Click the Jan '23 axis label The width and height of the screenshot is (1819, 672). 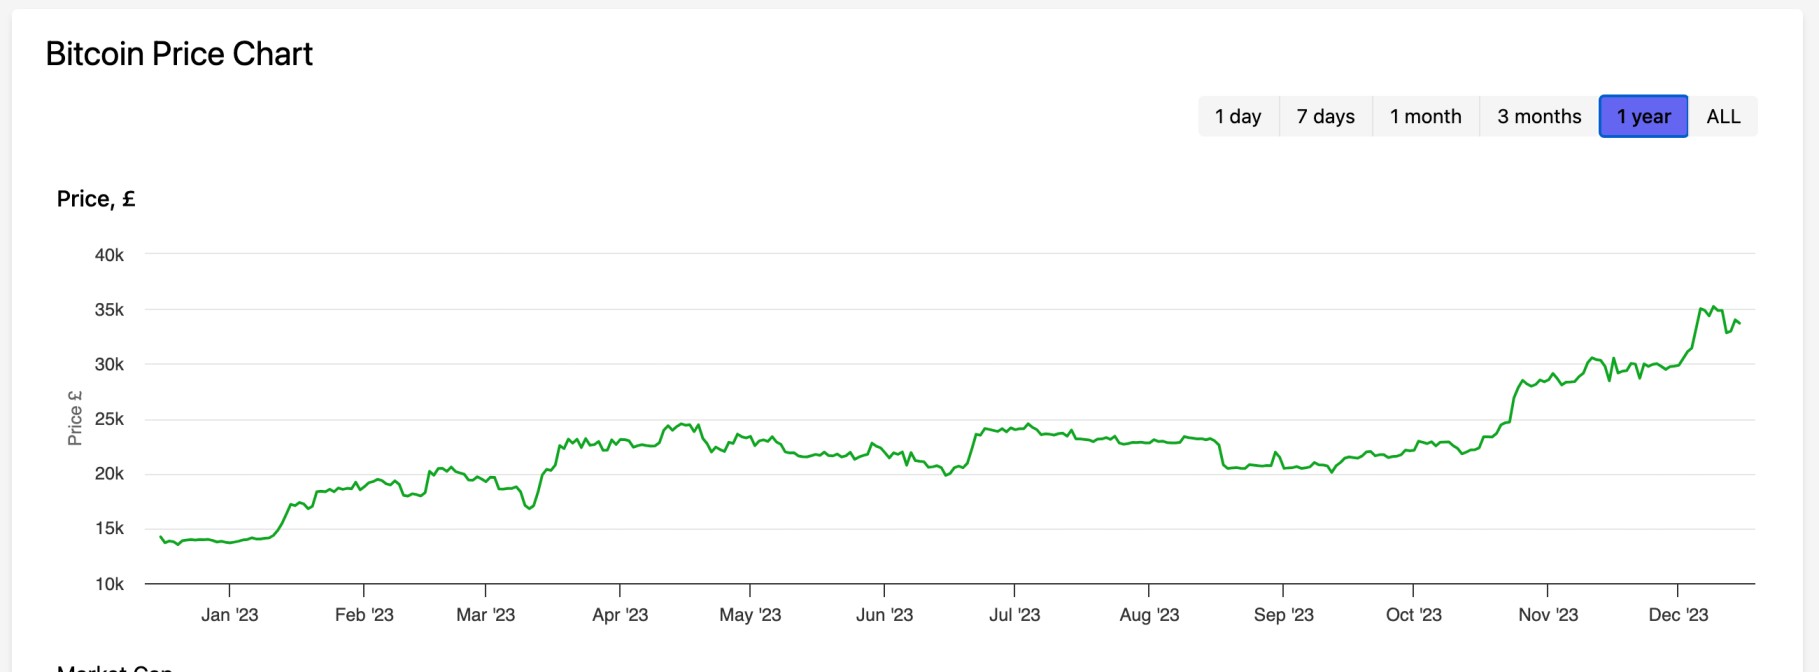(228, 616)
